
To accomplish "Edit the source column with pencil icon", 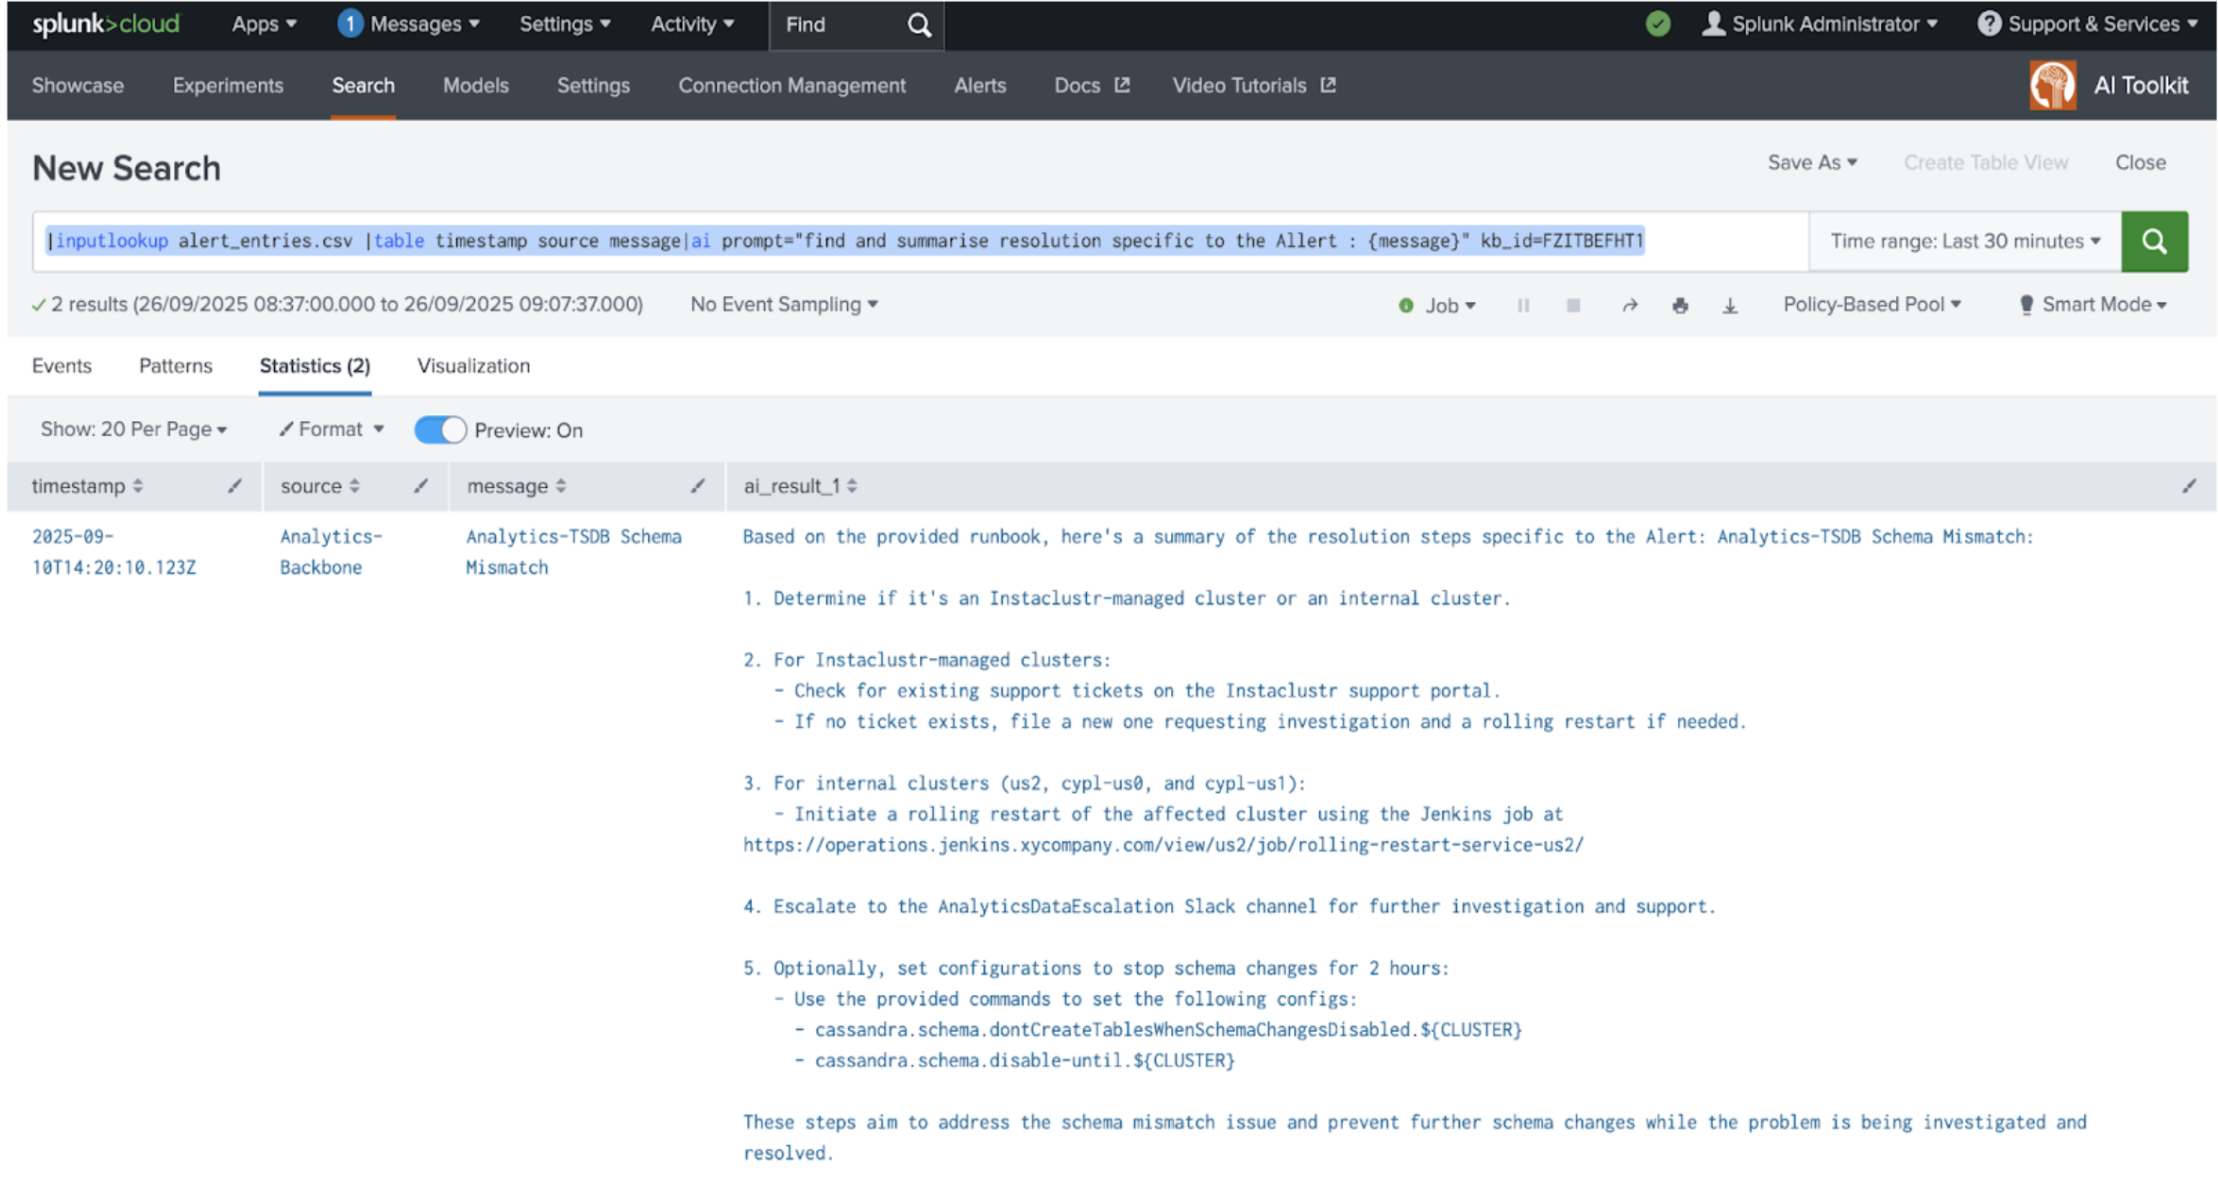I will click(x=421, y=486).
